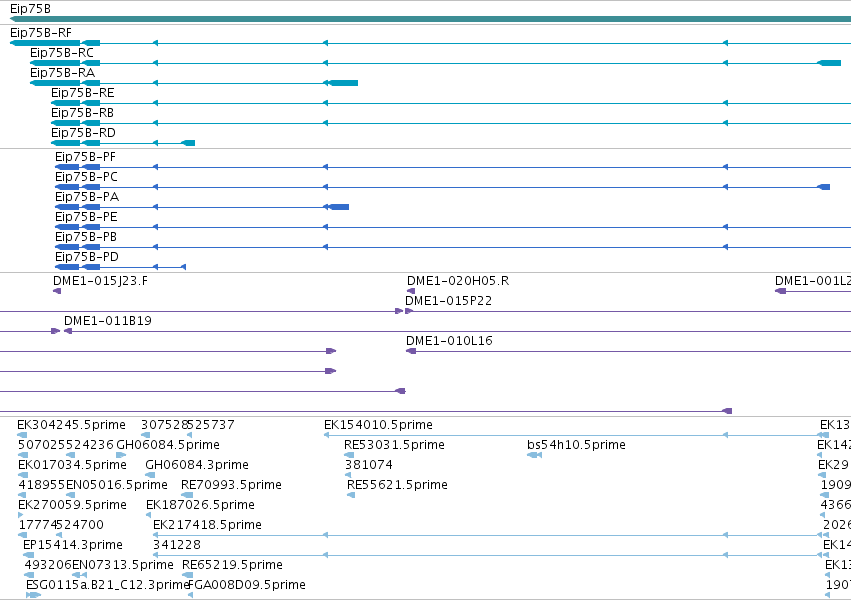The height and width of the screenshot is (600, 851).
Task: Select the RE53031.5prime EST label
Action: [394, 445]
